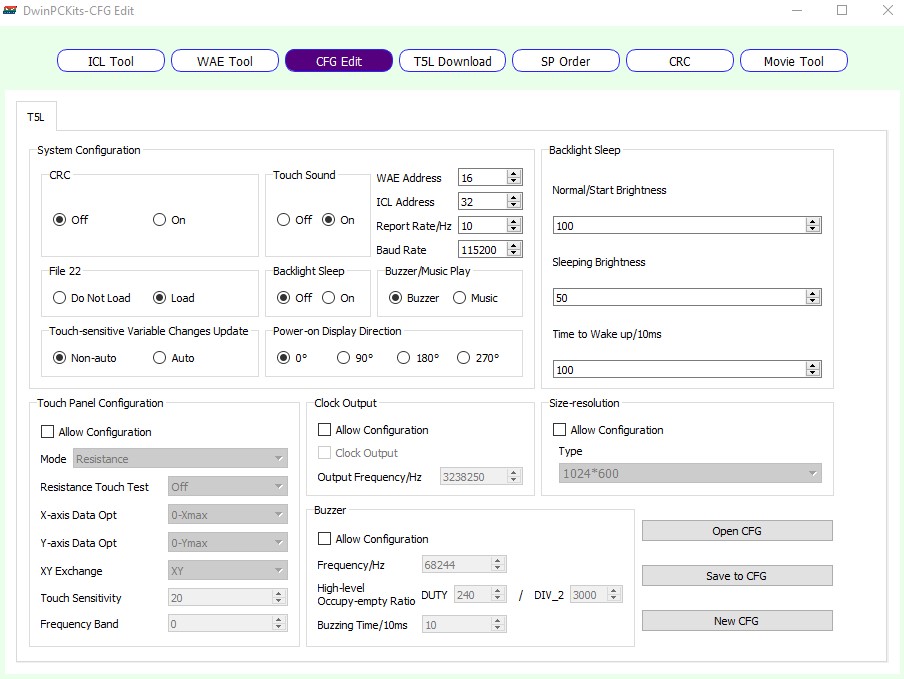Increase Time to Wake up value
Screen dimensions: 904x679
click(x=813, y=366)
